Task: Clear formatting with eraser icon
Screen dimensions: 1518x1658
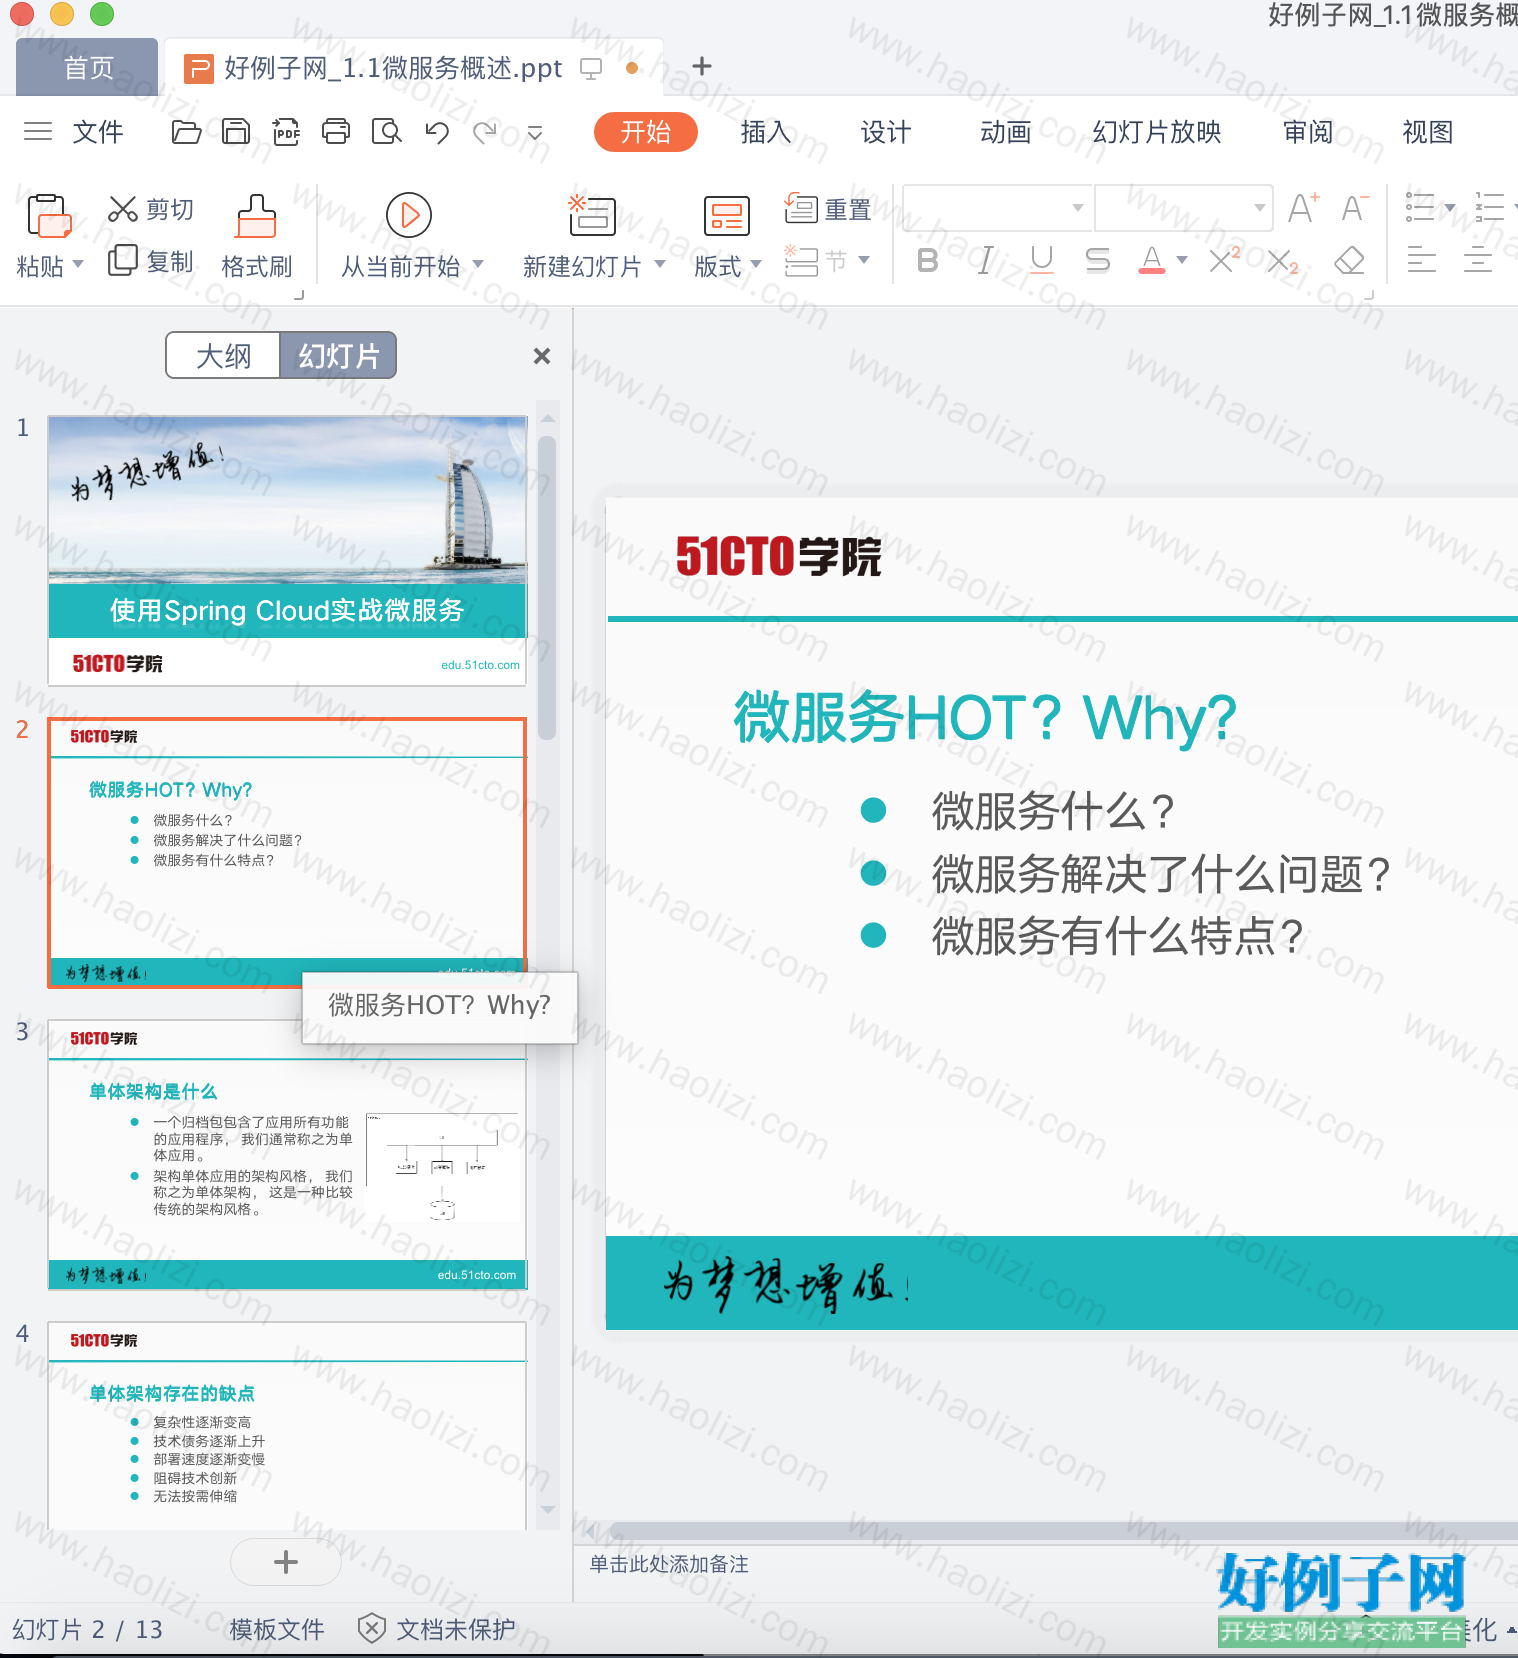Action: 1350,261
